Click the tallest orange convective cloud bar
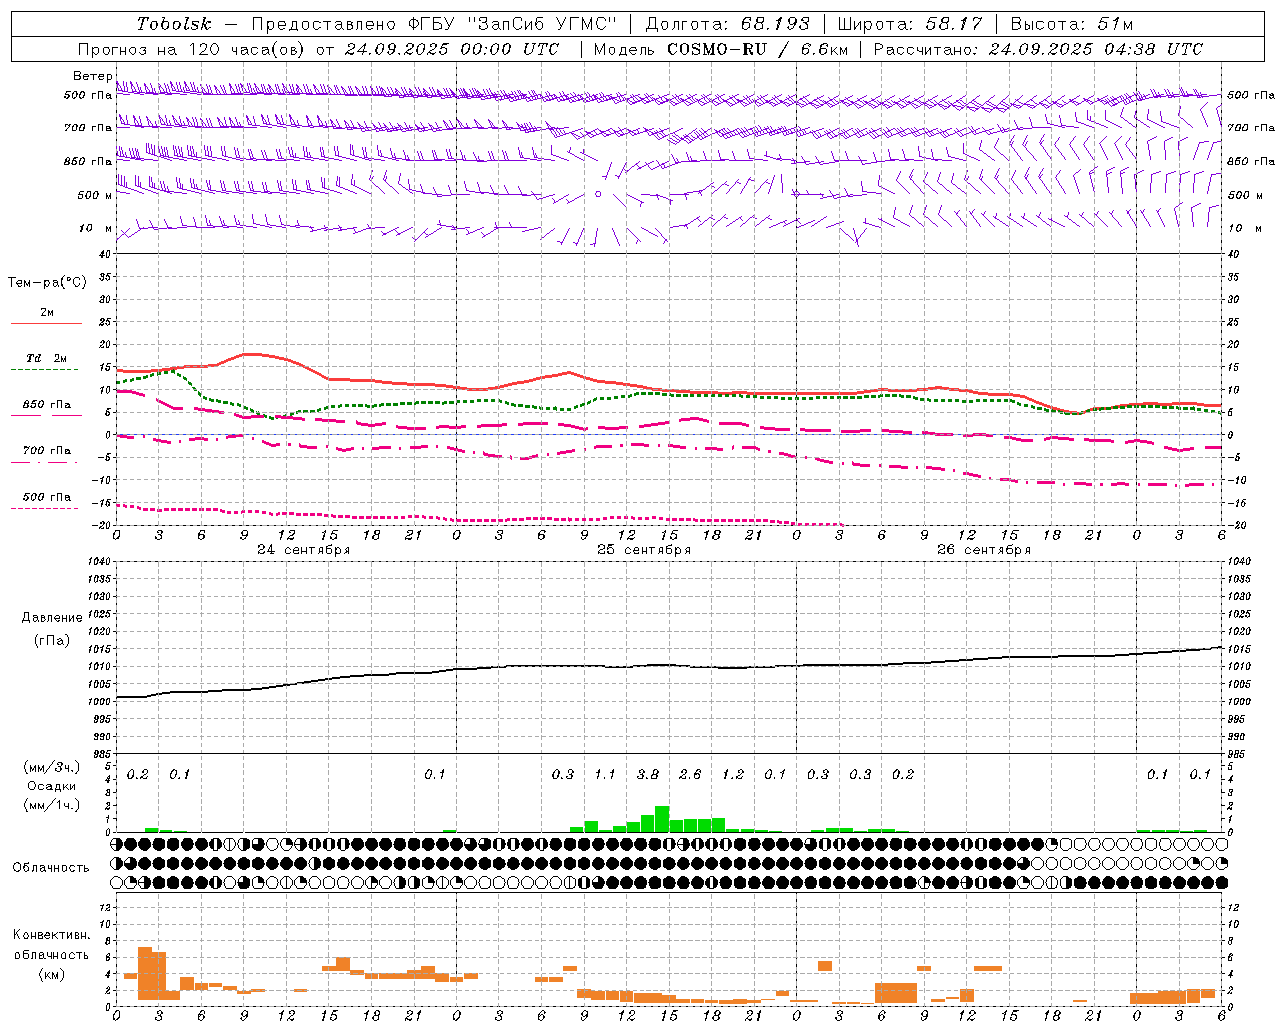This screenshot has width=1280, height=1024. (x=145, y=973)
